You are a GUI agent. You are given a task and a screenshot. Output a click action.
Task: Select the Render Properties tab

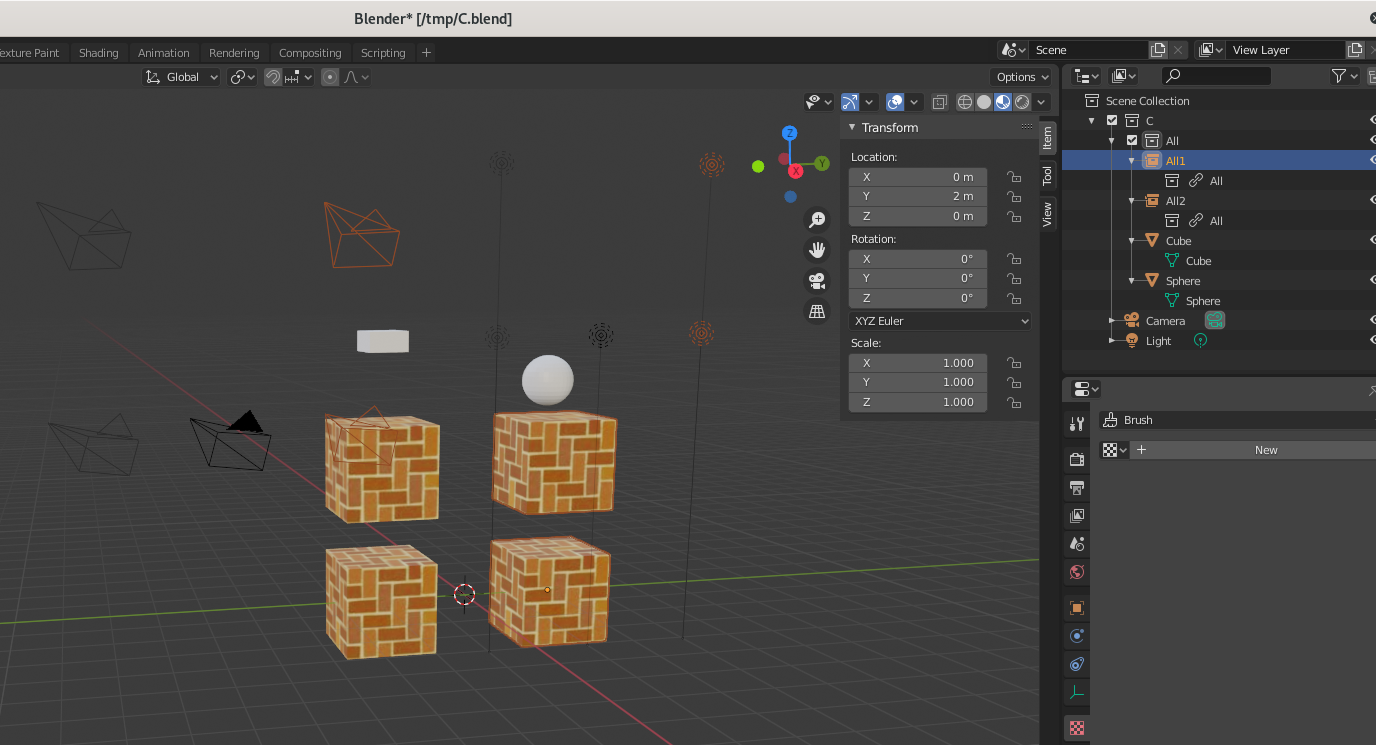(1076, 459)
